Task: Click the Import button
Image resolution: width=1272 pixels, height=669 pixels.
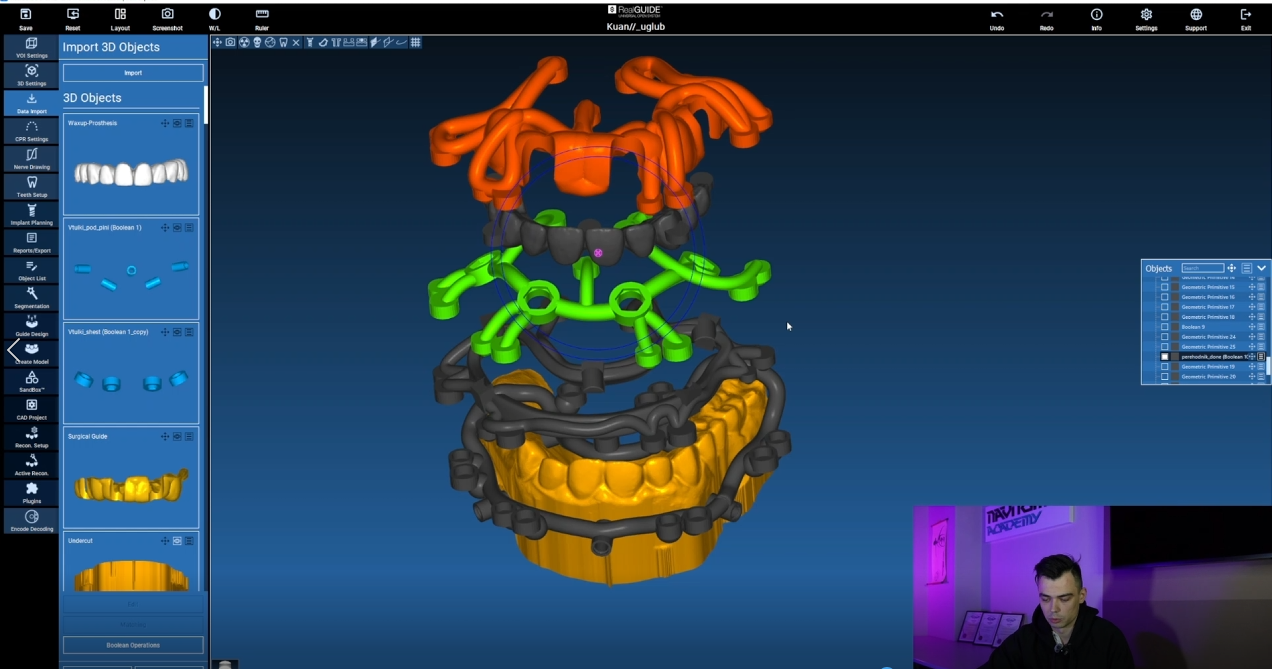Action: 133,73
